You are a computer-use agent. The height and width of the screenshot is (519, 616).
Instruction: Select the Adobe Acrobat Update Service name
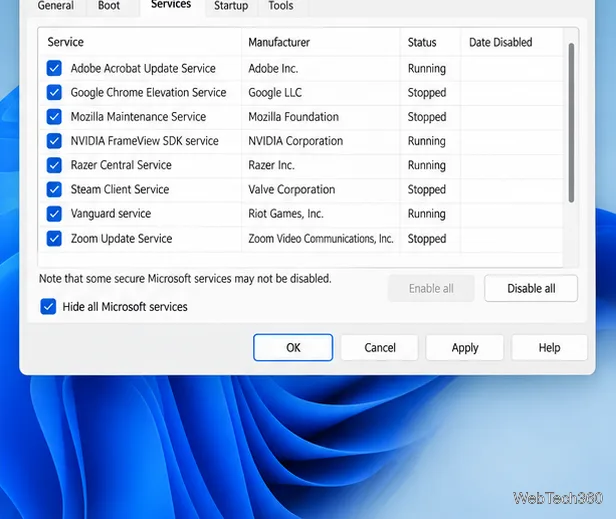(x=143, y=68)
